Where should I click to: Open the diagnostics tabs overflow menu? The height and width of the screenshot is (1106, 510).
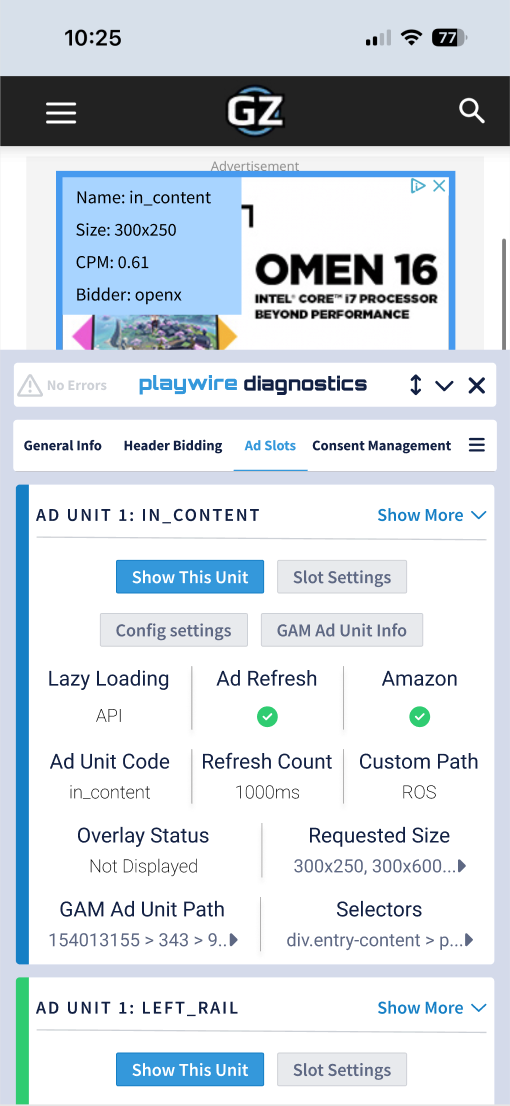tap(478, 445)
